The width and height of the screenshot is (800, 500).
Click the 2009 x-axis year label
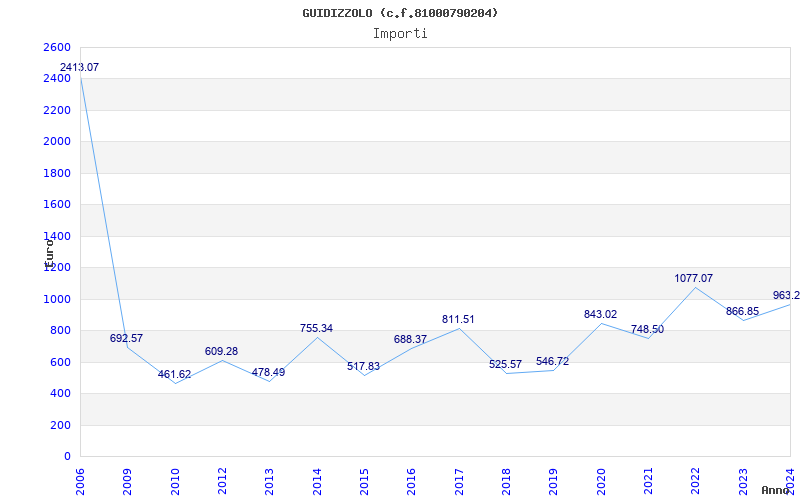[x=127, y=482]
